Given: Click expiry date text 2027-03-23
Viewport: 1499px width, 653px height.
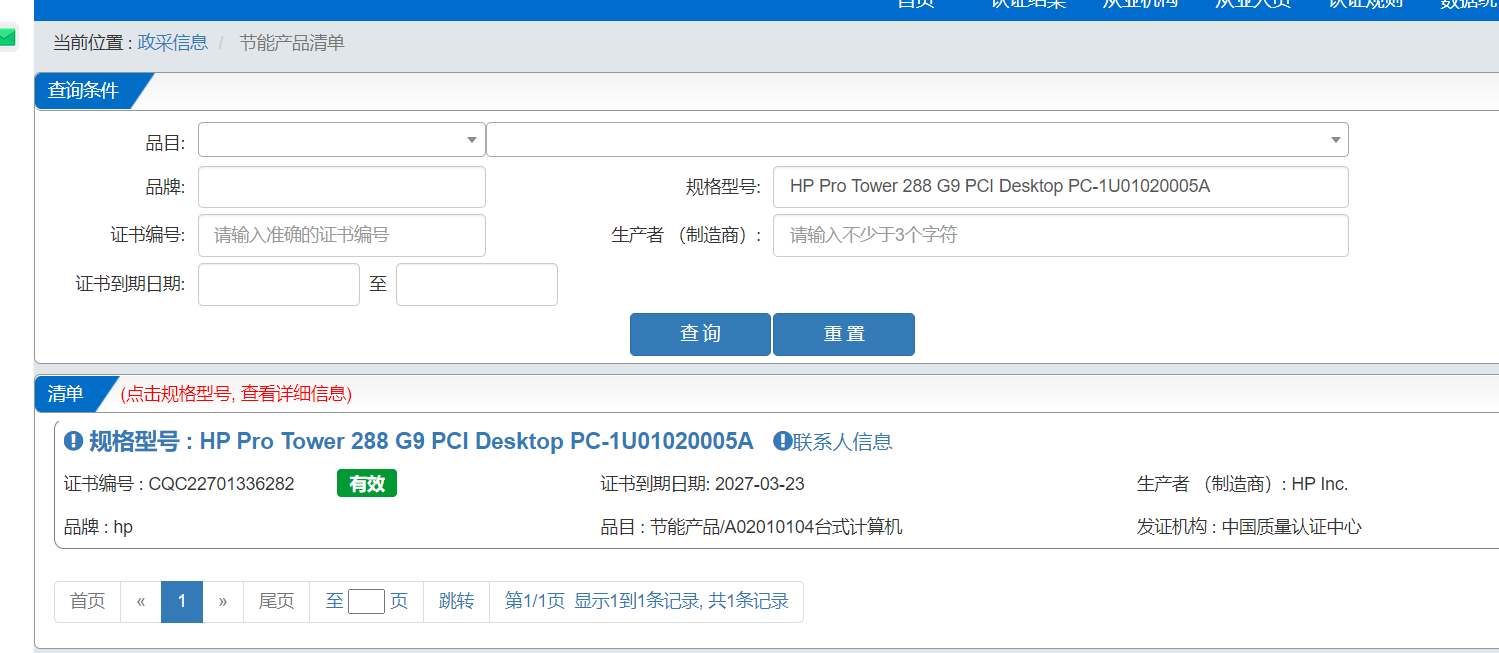Looking at the screenshot, I should coord(759,484).
